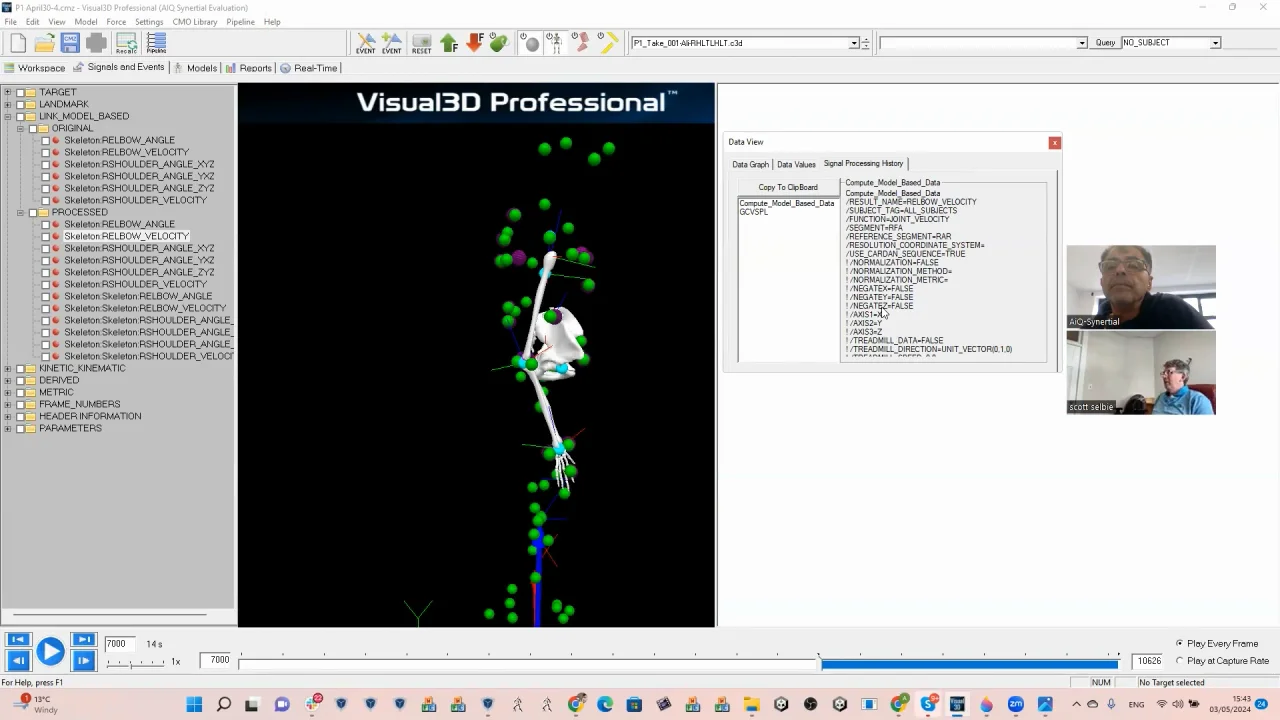Open Zoom from the taskbar
Viewport: 1280px width, 720px height.
pos(1016,705)
